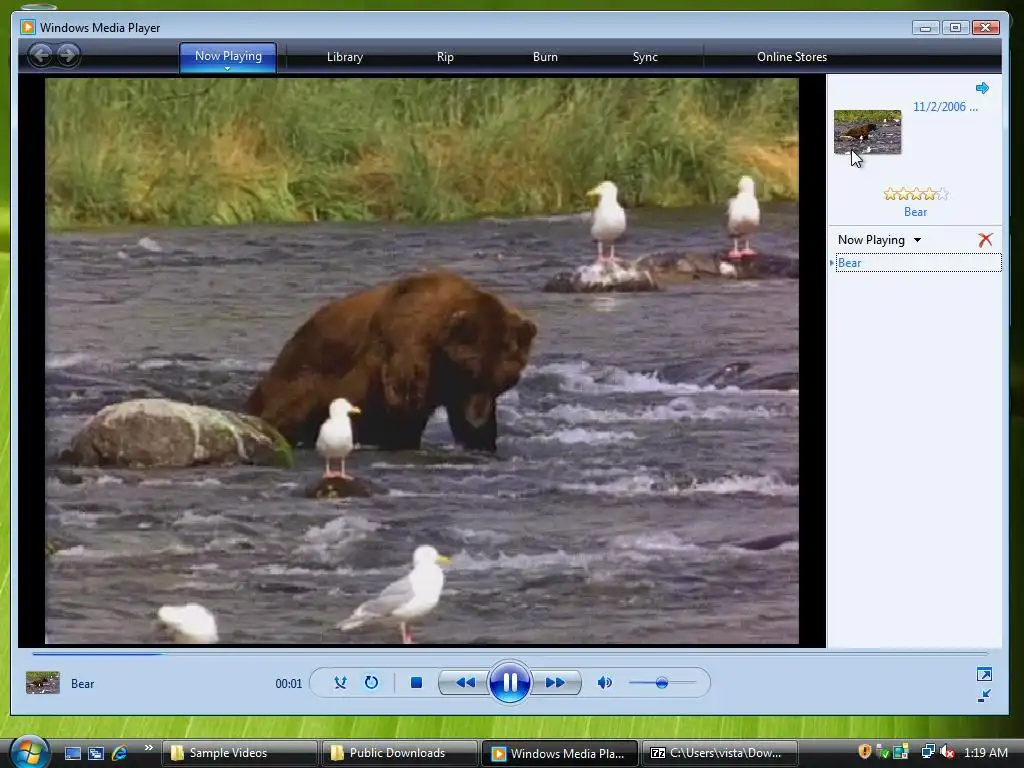Set rating with the star rating
The height and width of the screenshot is (768, 1024).
coord(916,194)
